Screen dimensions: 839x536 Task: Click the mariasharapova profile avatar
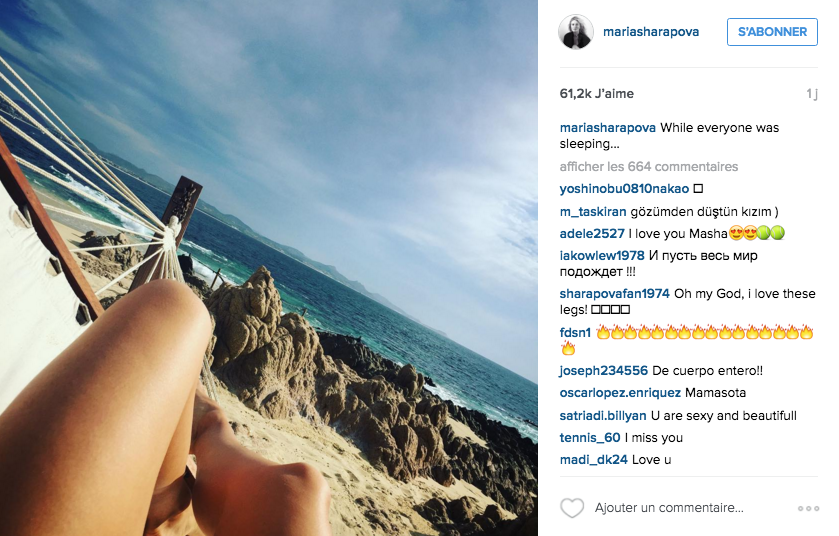coord(576,32)
